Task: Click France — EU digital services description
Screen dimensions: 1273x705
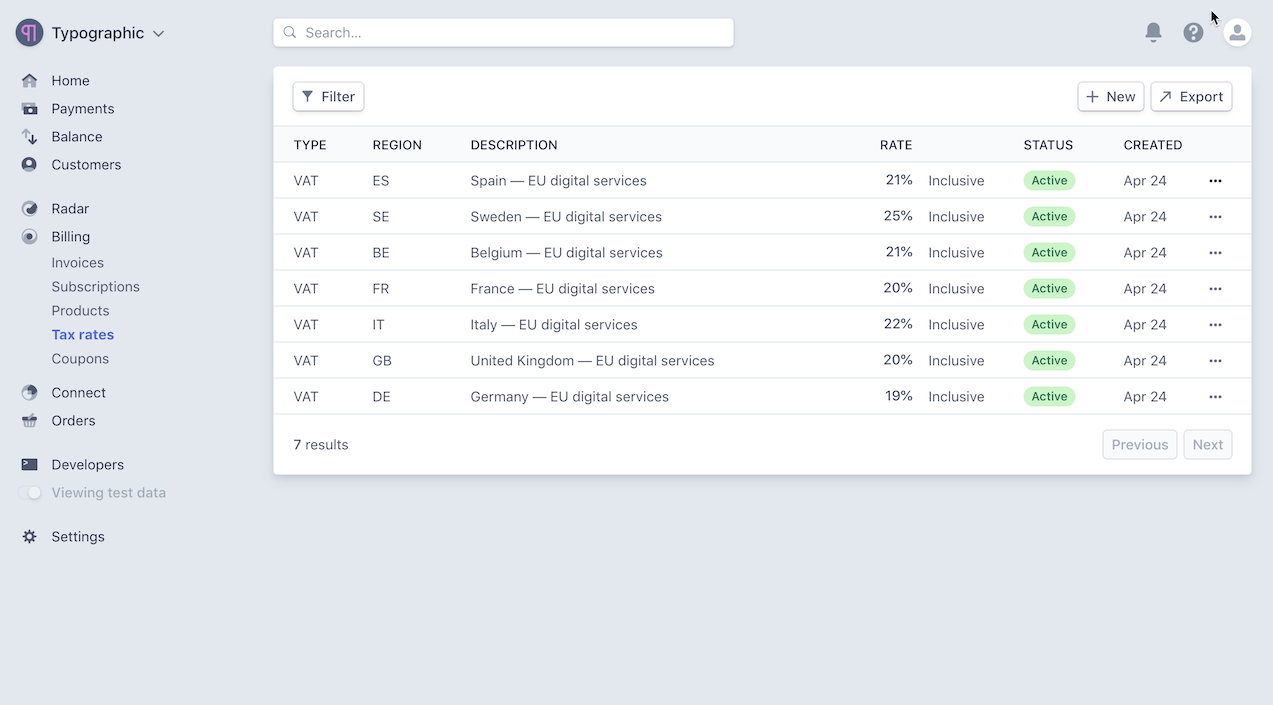Action: coord(563,289)
